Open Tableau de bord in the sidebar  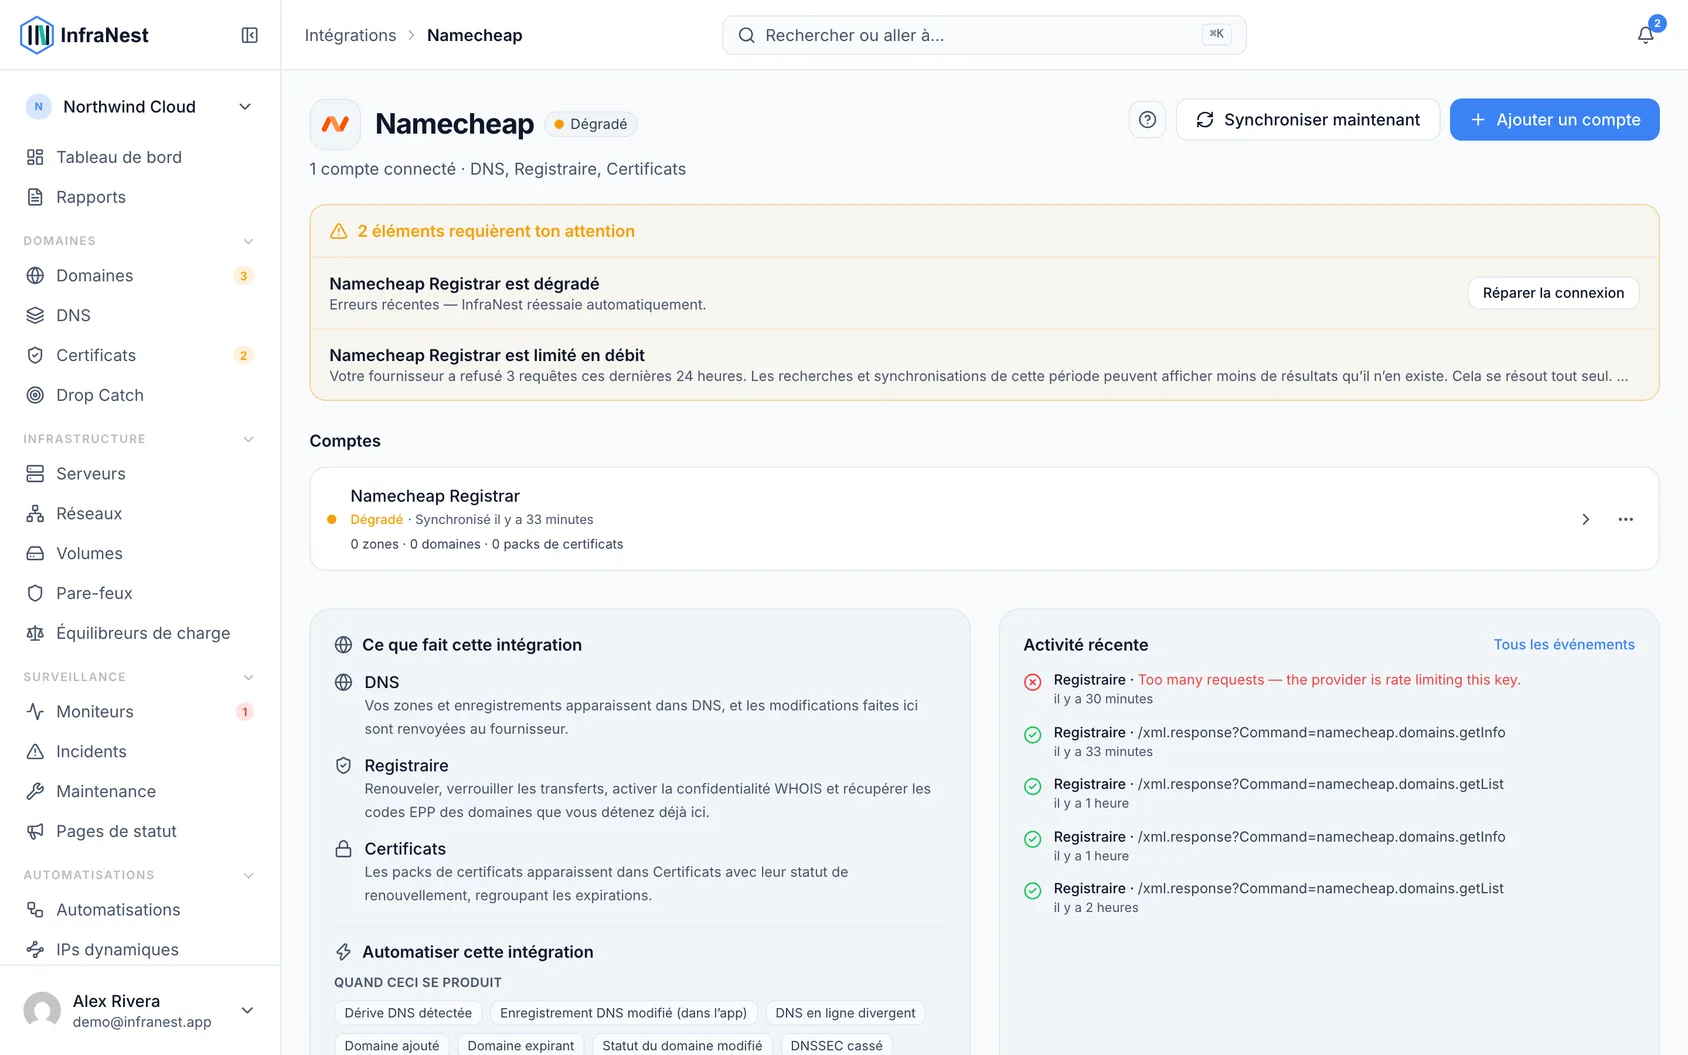[140, 157]
